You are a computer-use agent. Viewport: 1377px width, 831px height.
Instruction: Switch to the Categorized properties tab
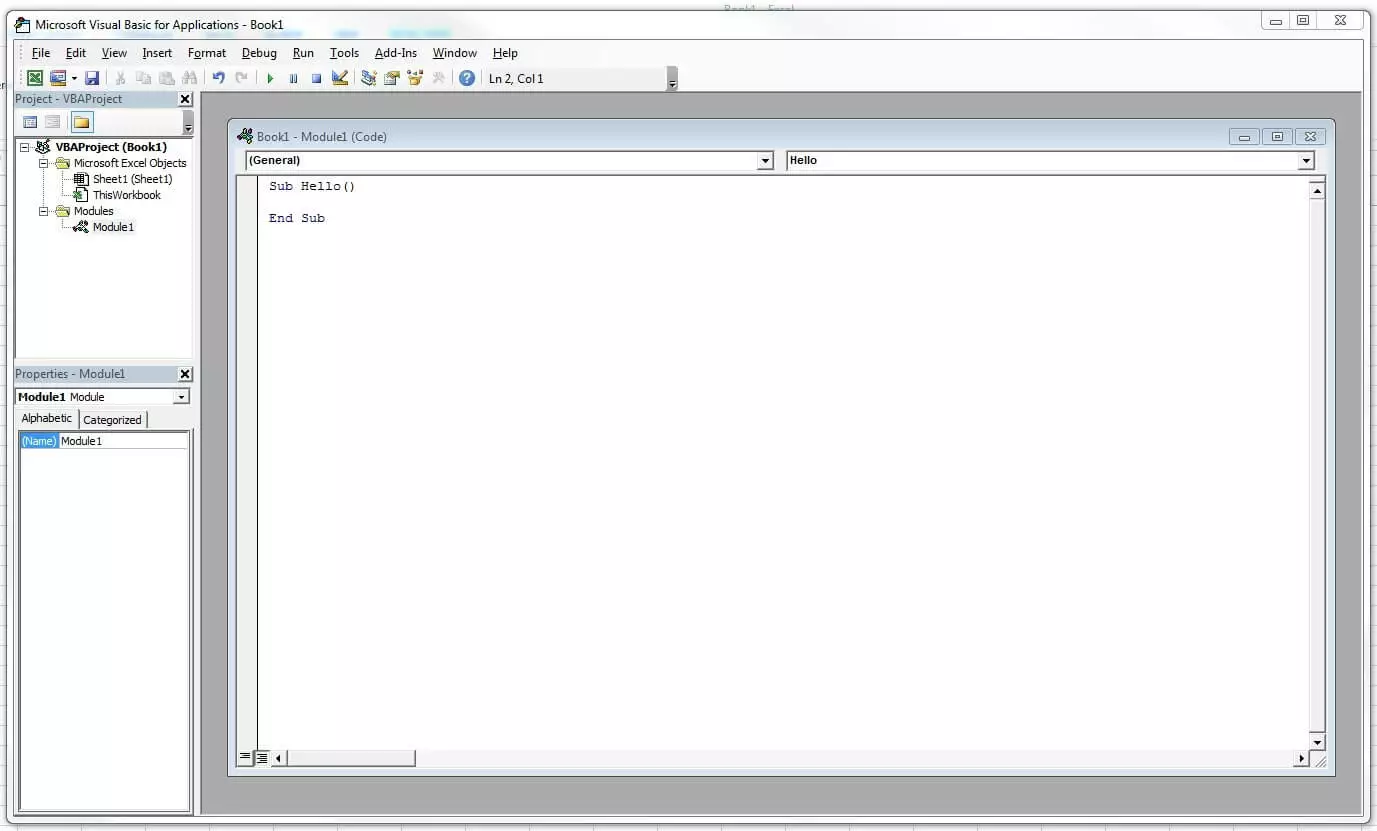(x=112, y=420)
